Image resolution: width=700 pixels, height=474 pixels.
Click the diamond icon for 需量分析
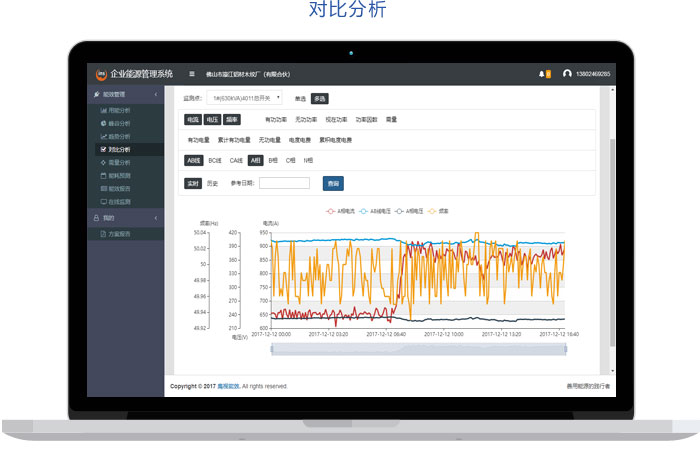pos(104,162)
